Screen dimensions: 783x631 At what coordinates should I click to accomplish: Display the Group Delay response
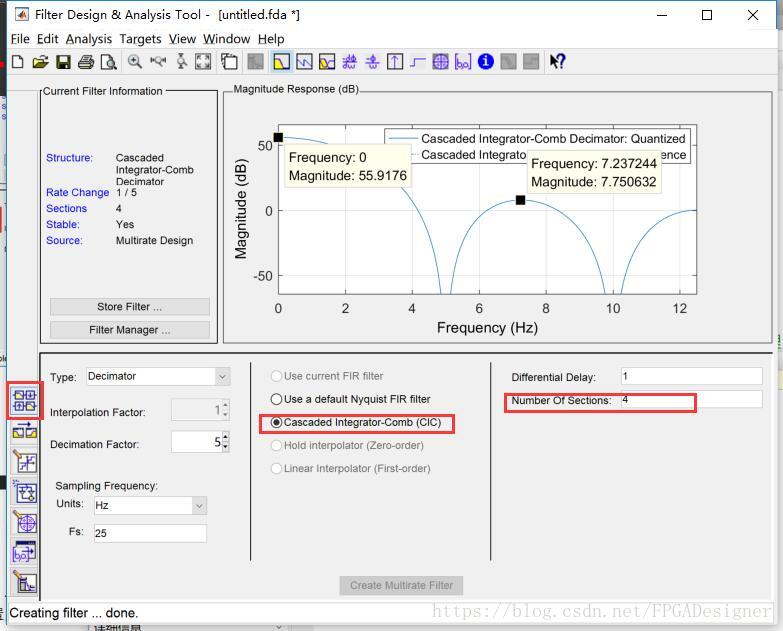tap(350, 61)
